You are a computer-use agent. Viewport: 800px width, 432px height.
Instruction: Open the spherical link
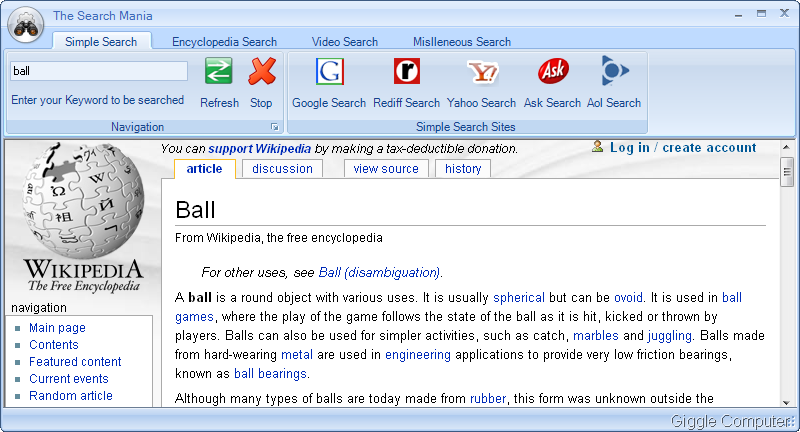click(x=519, y=297)
